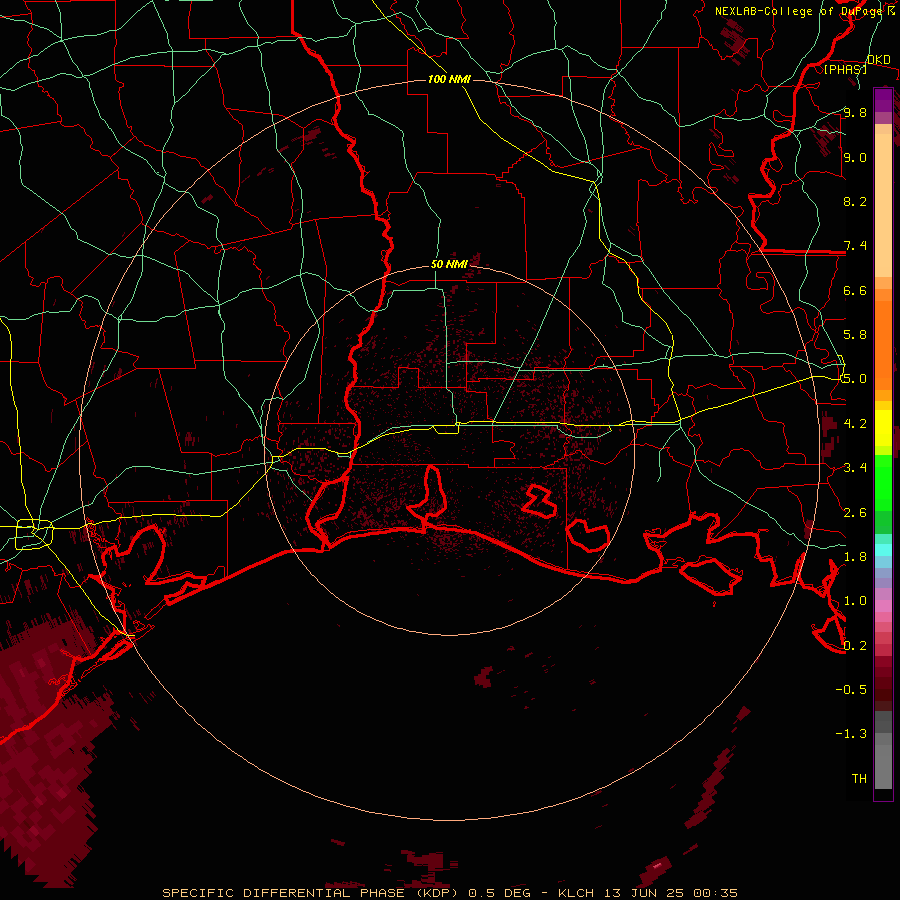Viewport: 900px width, 900px height.
Task: Click the 0.5 DEG elevation text in caption
Action: coord(498,893)
